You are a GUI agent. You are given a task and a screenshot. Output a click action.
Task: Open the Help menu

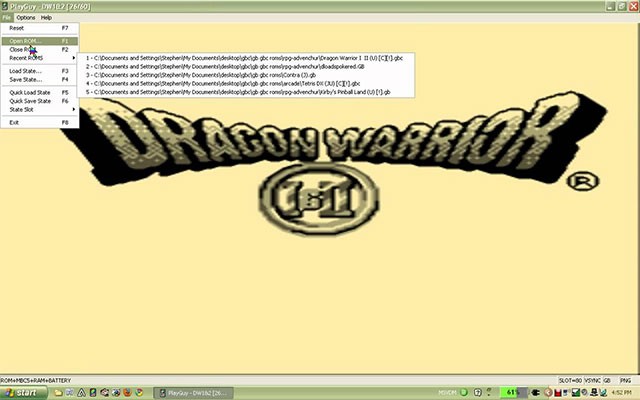[x=46, y=18]
